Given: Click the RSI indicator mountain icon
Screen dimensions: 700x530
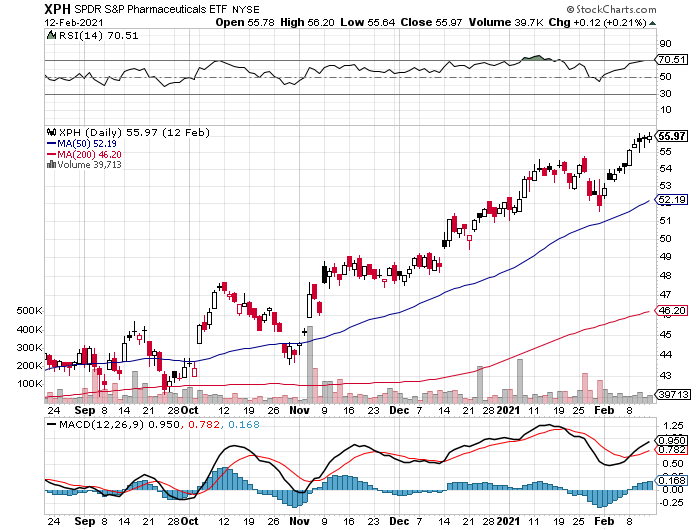Looking at the screenshot, I should 51,35.
